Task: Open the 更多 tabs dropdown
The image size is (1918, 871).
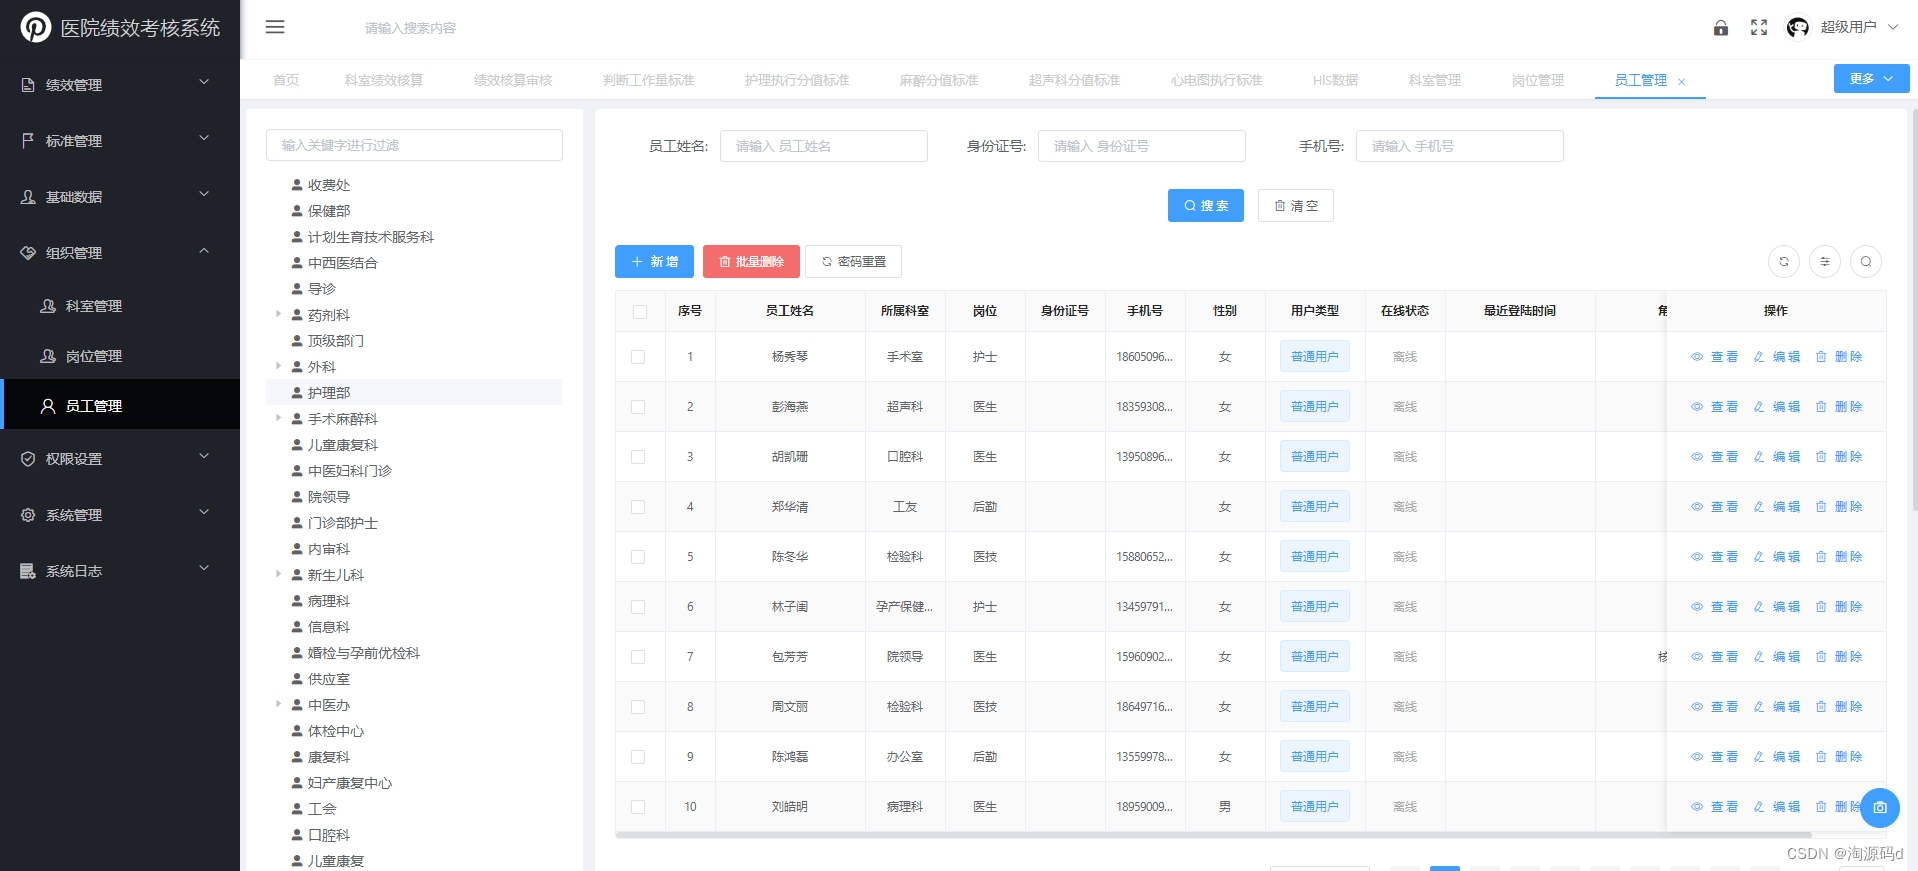Action: 1871,78
